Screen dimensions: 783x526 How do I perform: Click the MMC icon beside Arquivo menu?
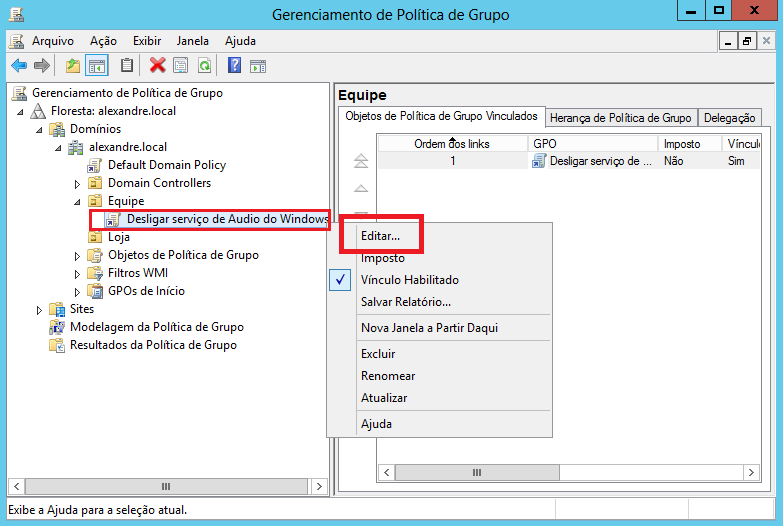(x=16, y=41)
